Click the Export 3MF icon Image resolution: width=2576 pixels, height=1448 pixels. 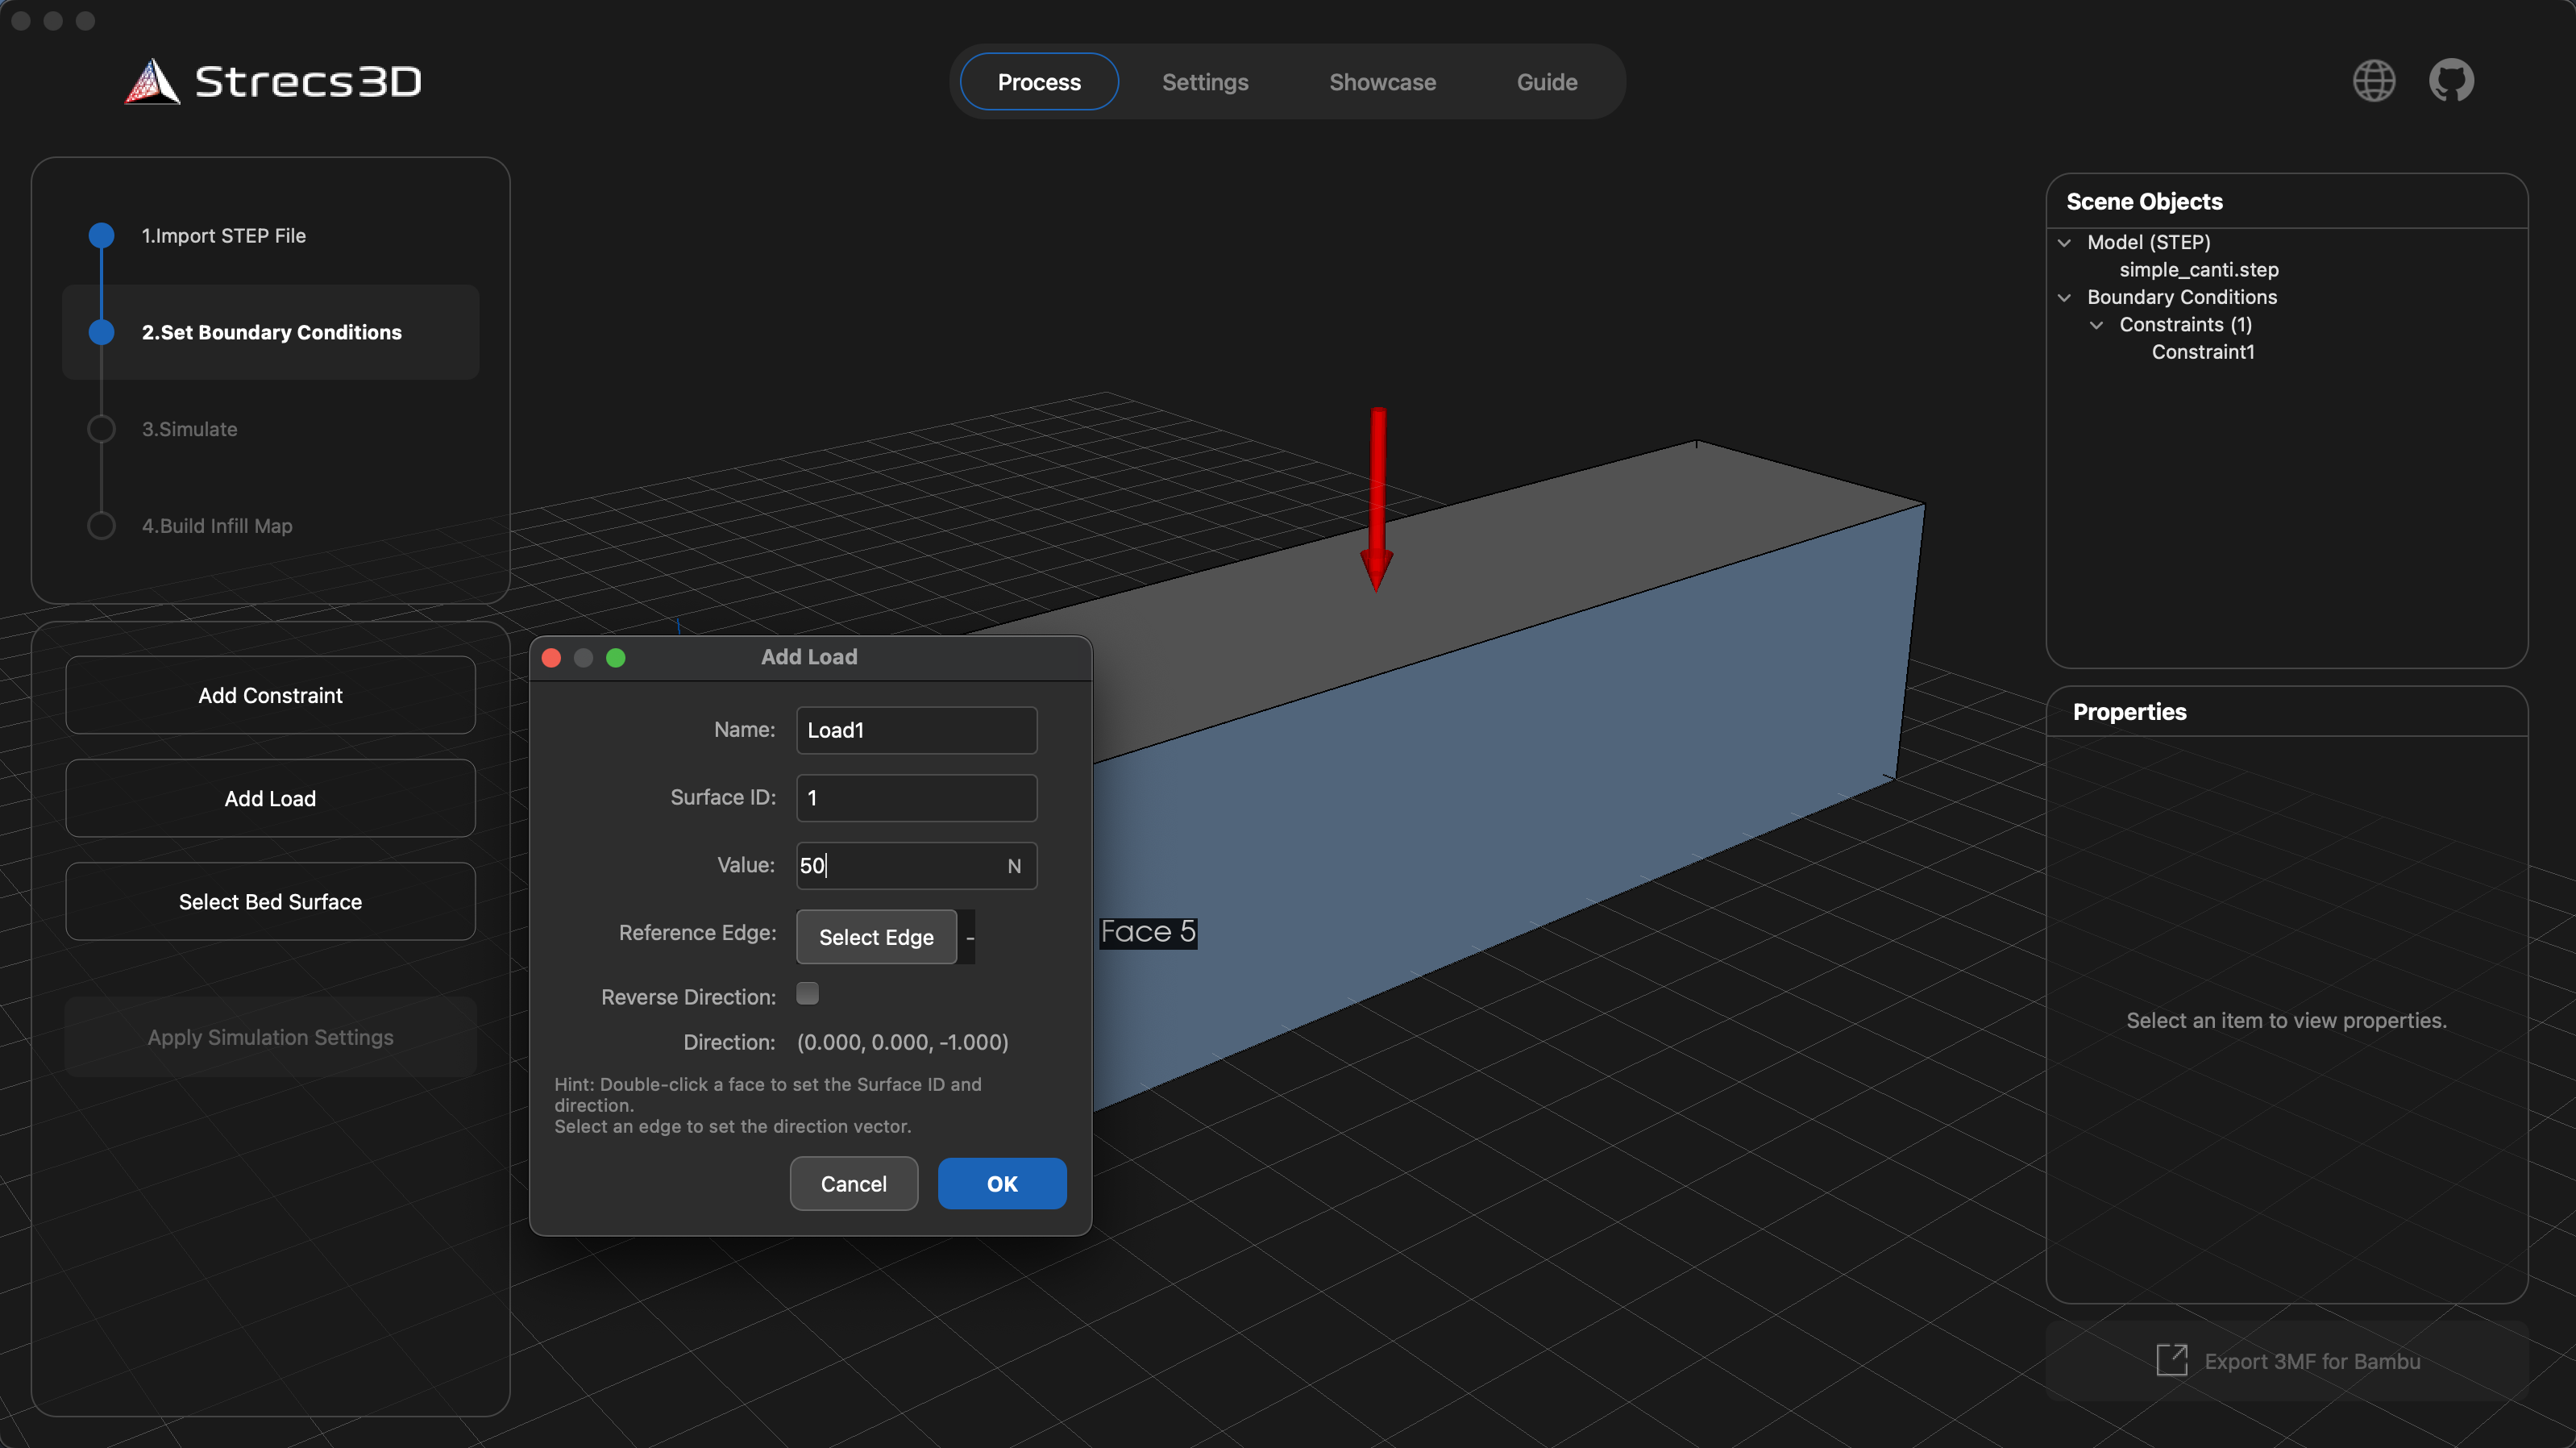coord(2171,1360)
